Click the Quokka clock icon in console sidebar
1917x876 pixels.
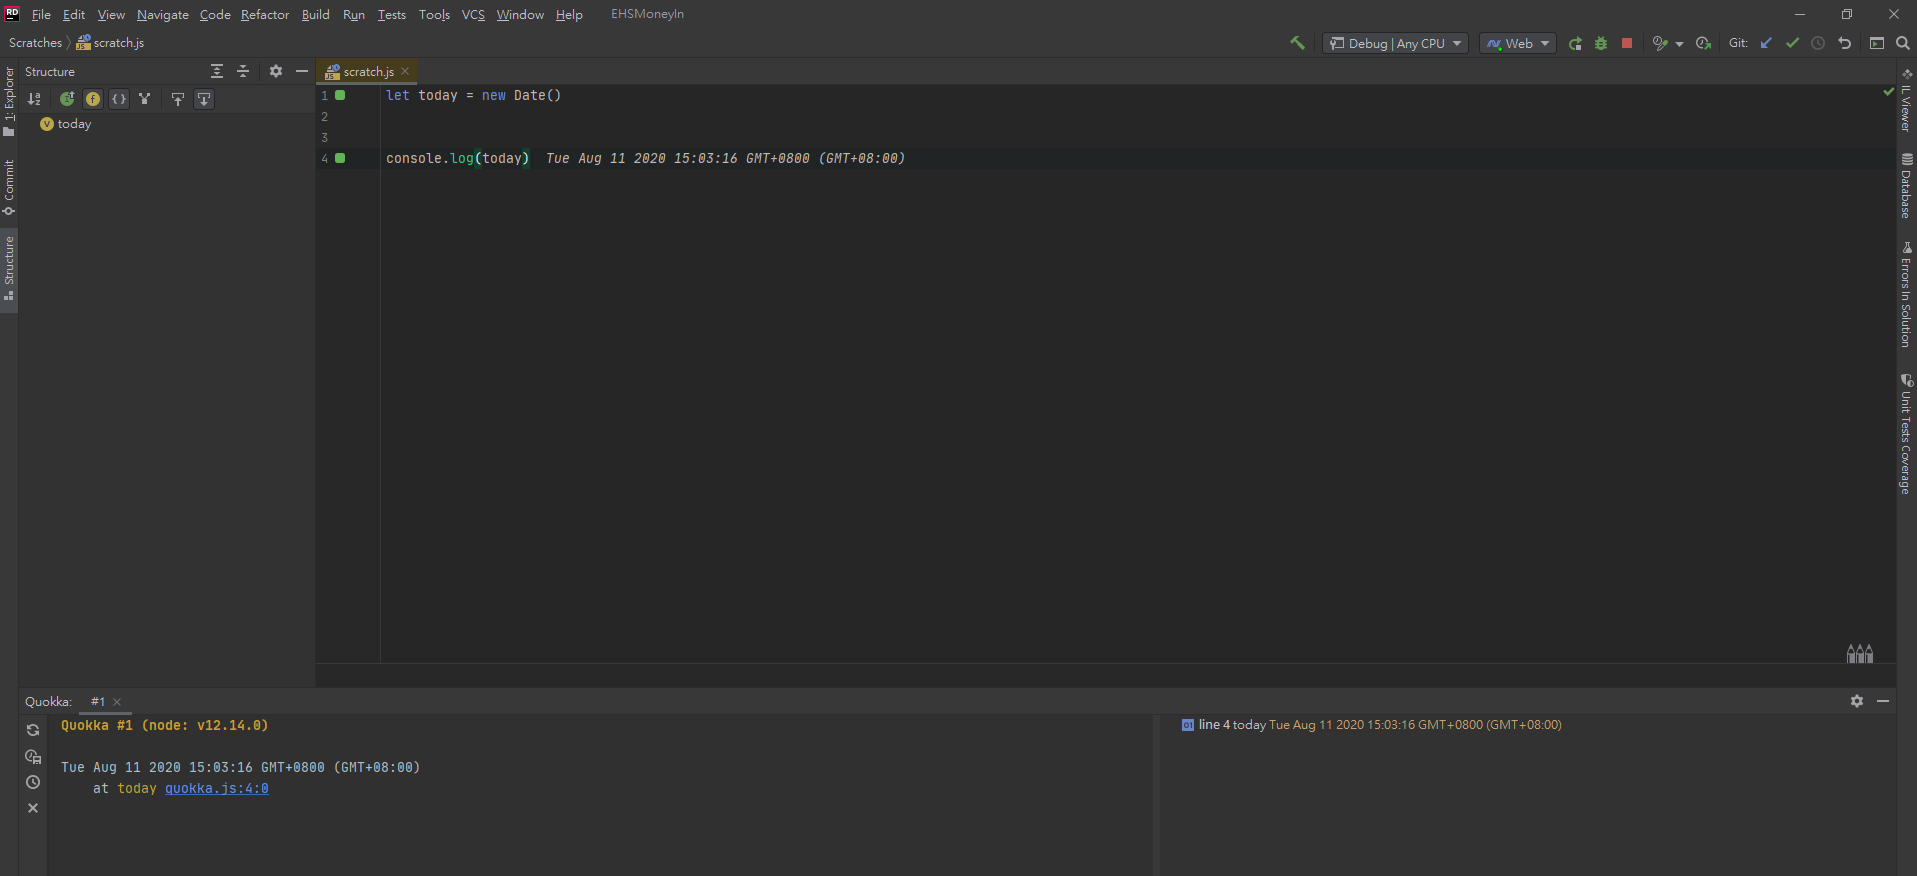(x=33, y=782)
